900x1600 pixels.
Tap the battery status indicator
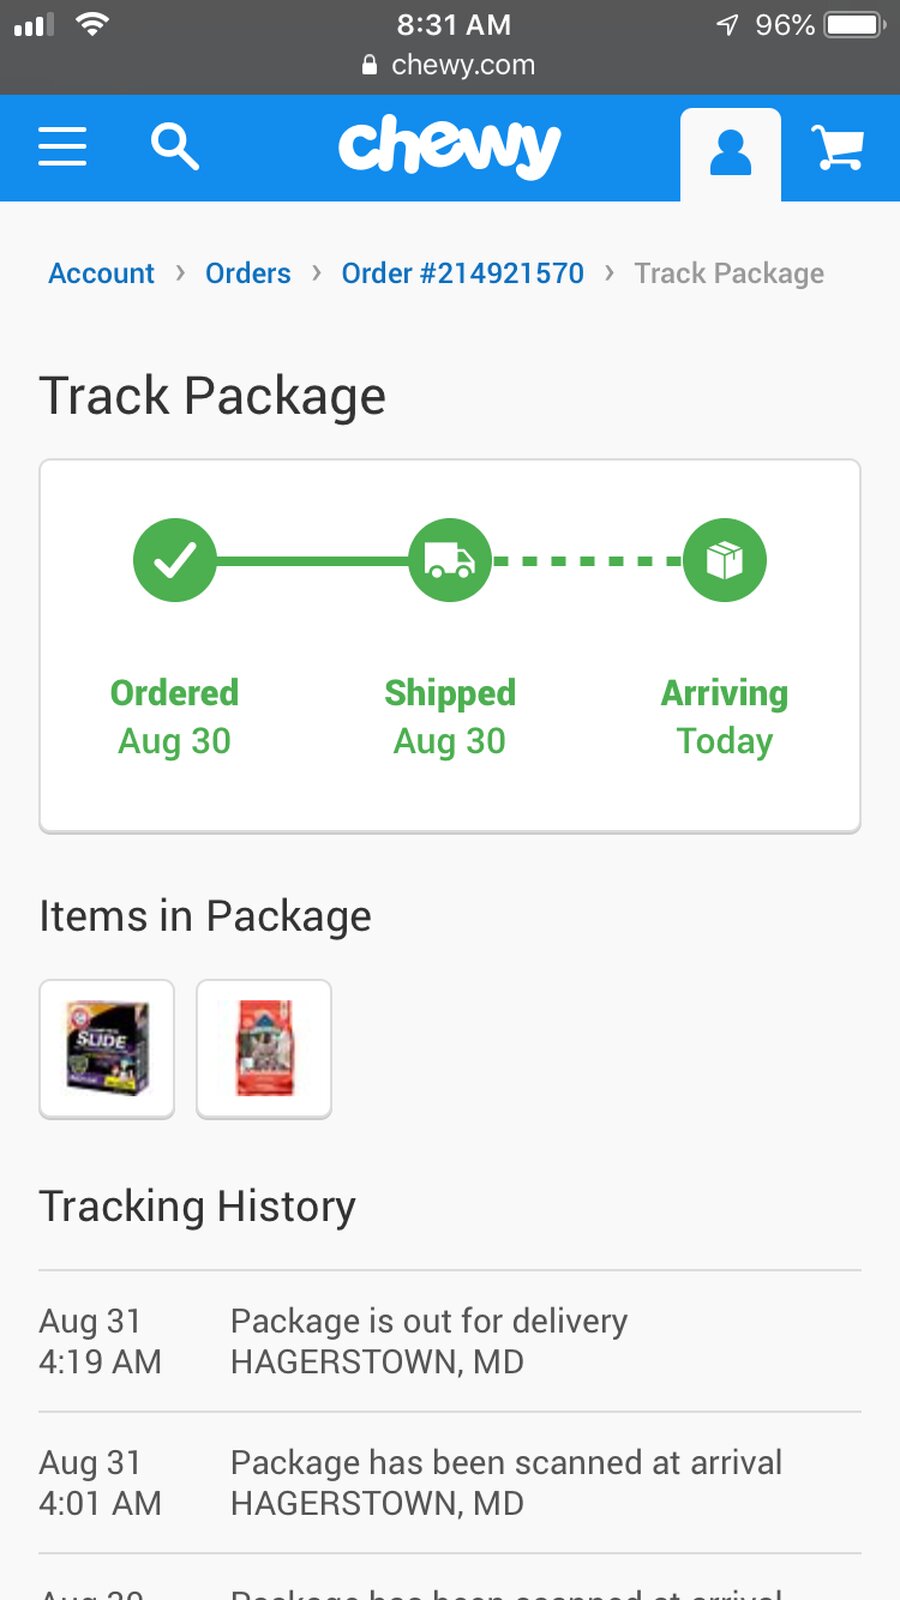point(855,24)
